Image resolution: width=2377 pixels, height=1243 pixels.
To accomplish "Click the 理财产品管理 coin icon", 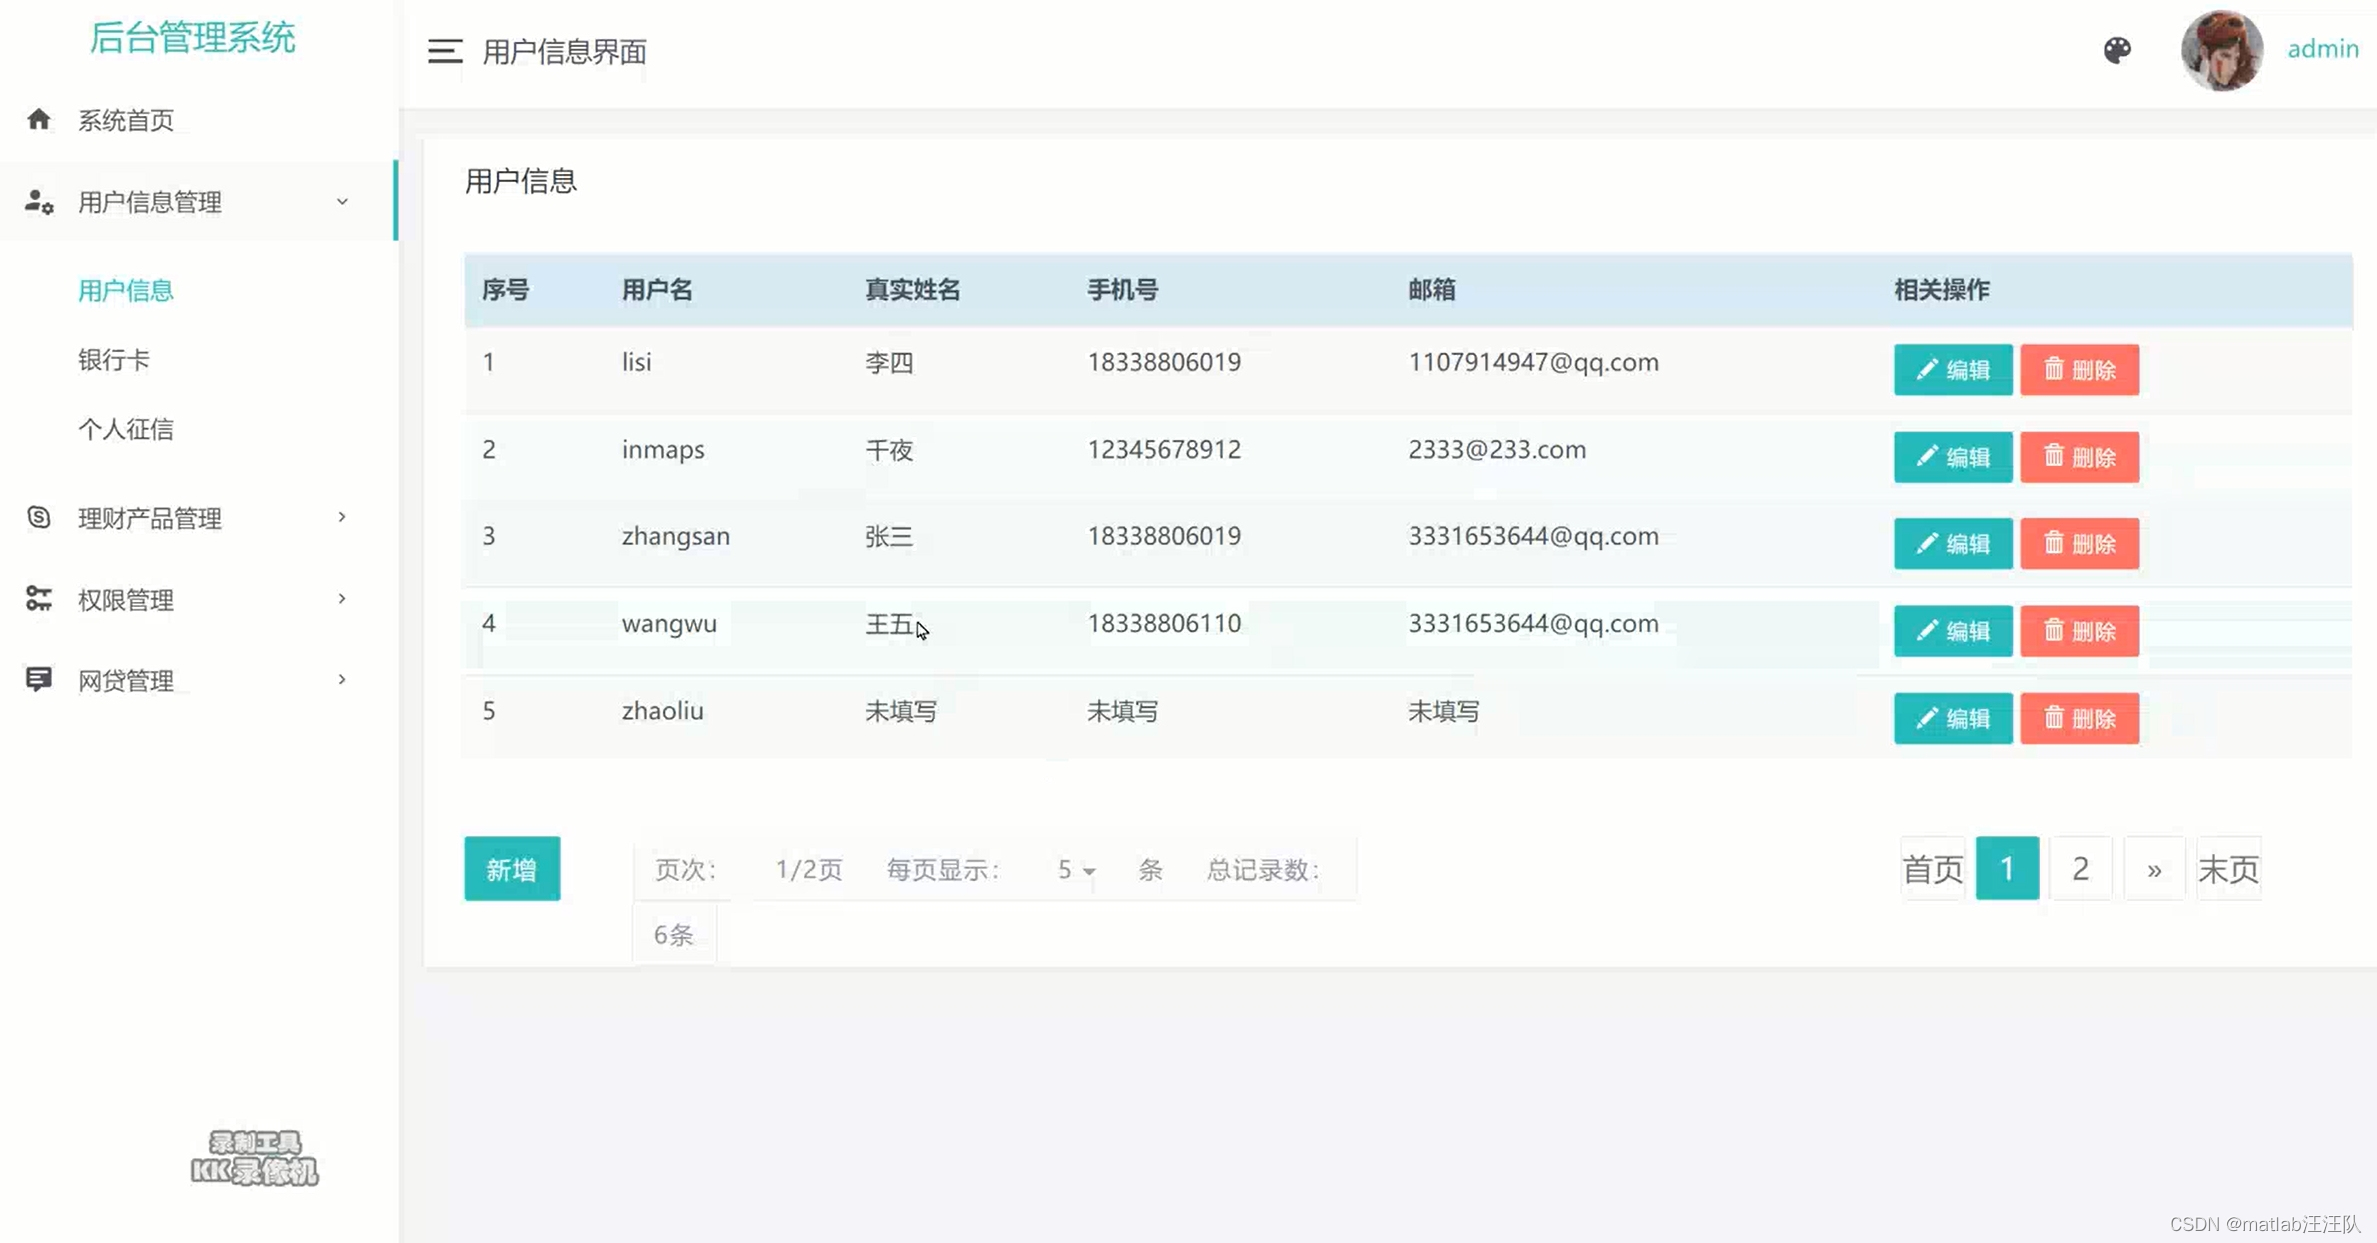I will [38, 517].
